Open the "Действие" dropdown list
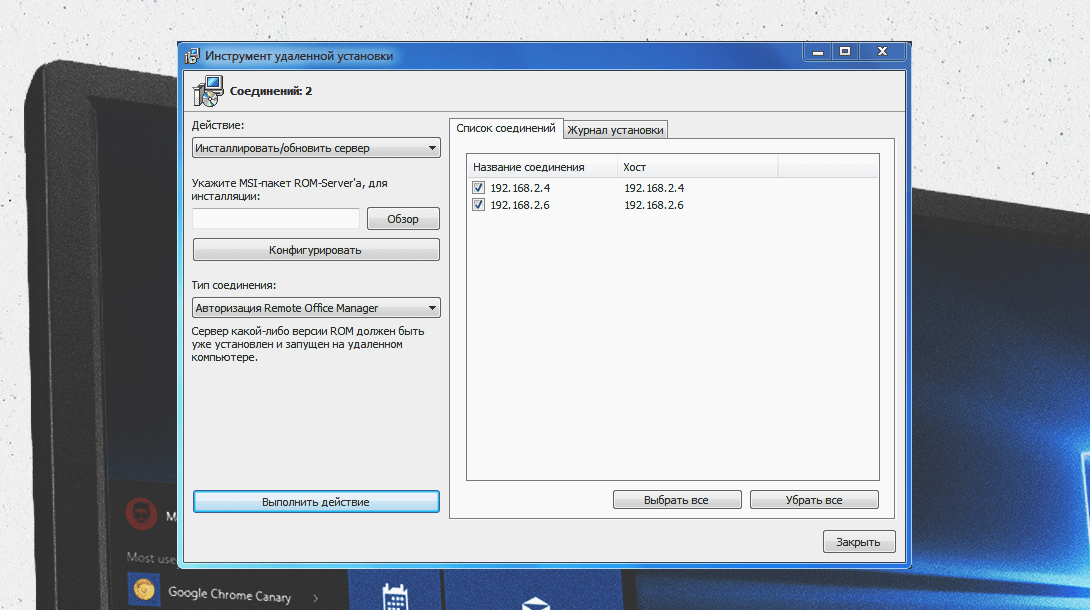The width and height of the screenshot is (1090, 610). pyautogui.click(x=316, y=148)
